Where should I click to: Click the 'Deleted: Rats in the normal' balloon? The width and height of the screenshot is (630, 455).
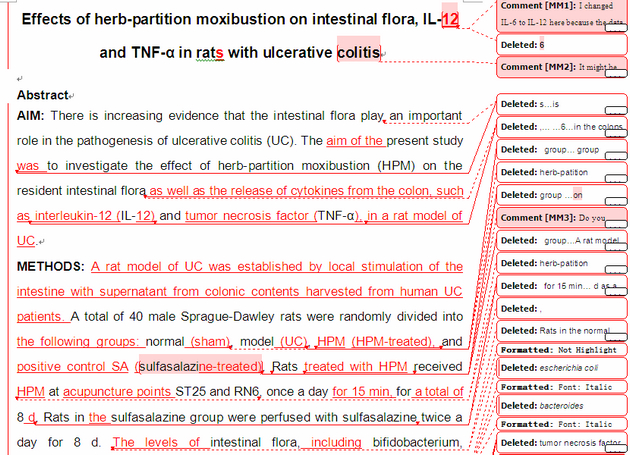click(555, 330)
